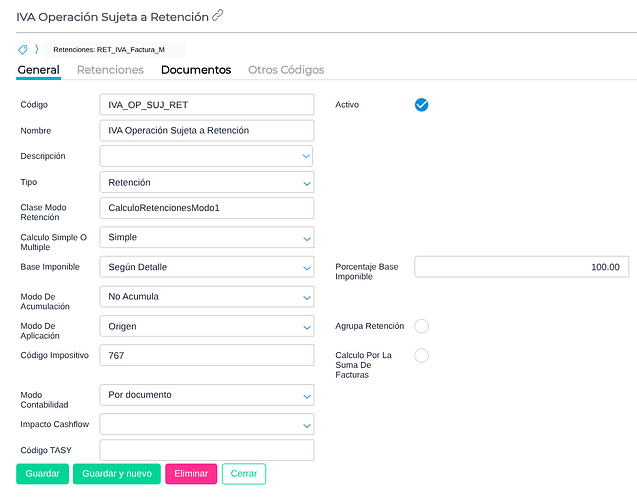Open the Base Imponible dropdown
Image resolution: width=637 pixels, height=500 pixels.
click(206, 267)
